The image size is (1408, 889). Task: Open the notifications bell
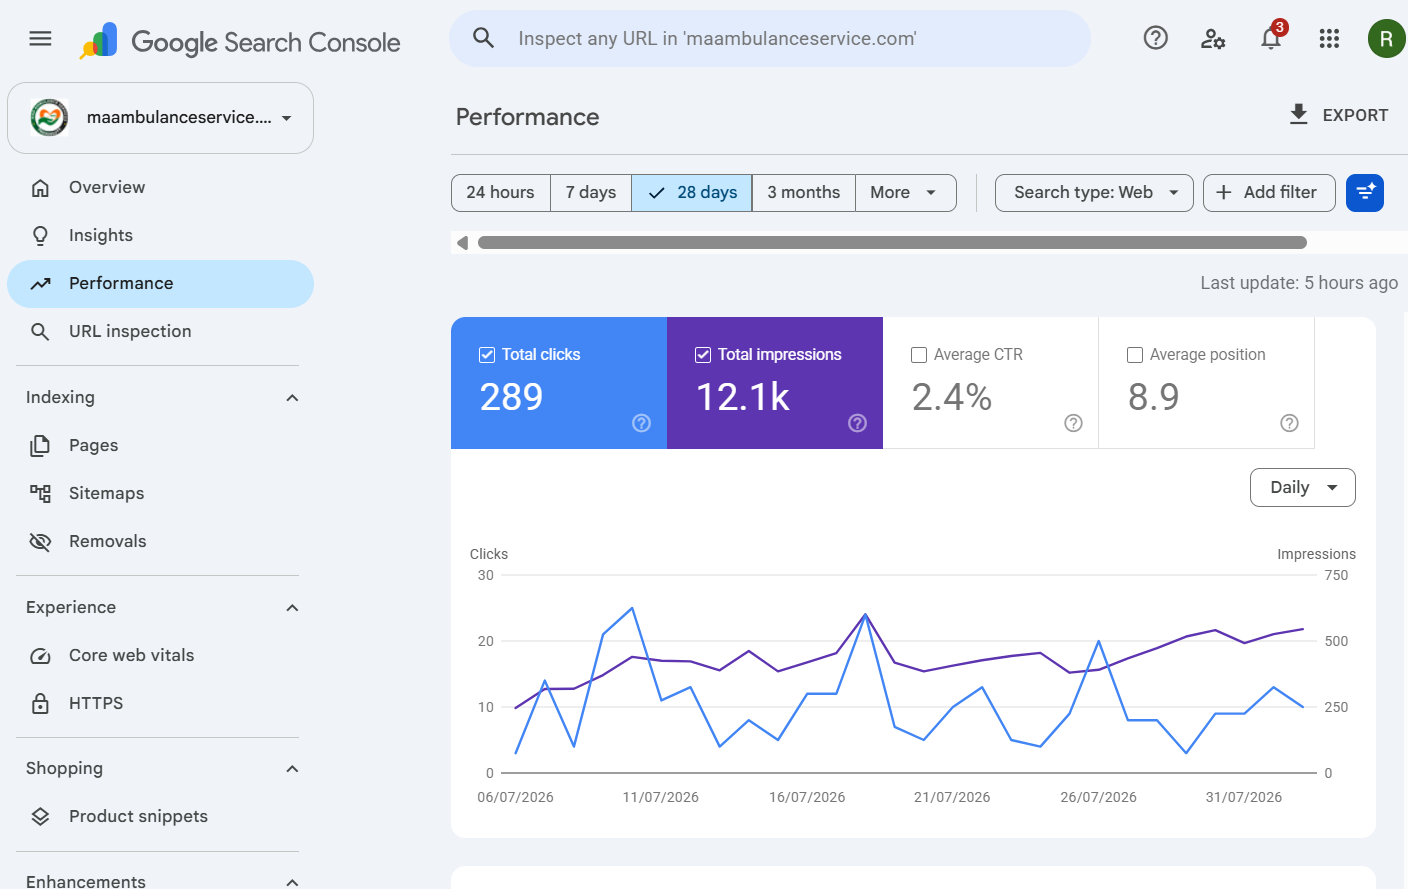click(x=1271, y=38)
